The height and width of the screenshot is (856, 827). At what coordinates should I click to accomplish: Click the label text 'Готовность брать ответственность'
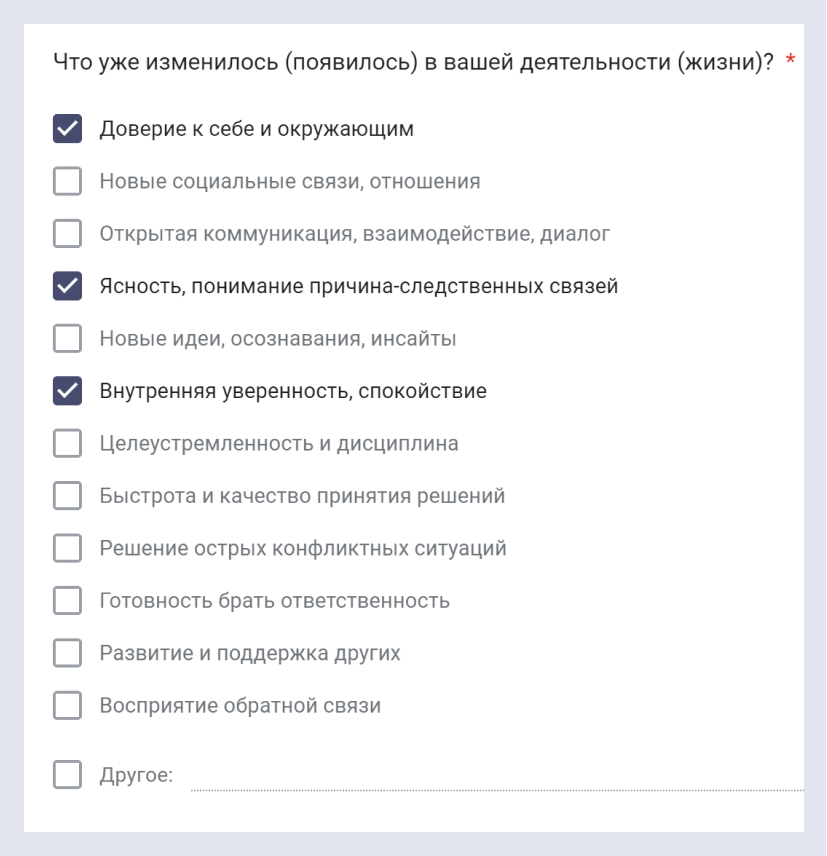click(273, 601)
